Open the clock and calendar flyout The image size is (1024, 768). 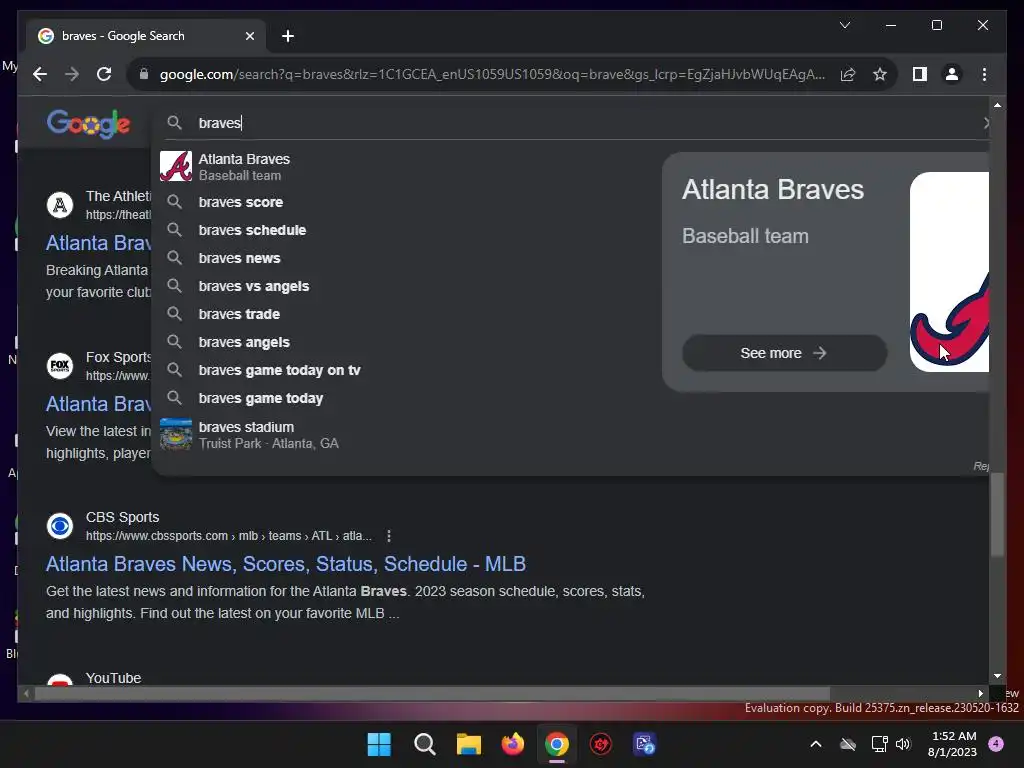click(952, 744)
